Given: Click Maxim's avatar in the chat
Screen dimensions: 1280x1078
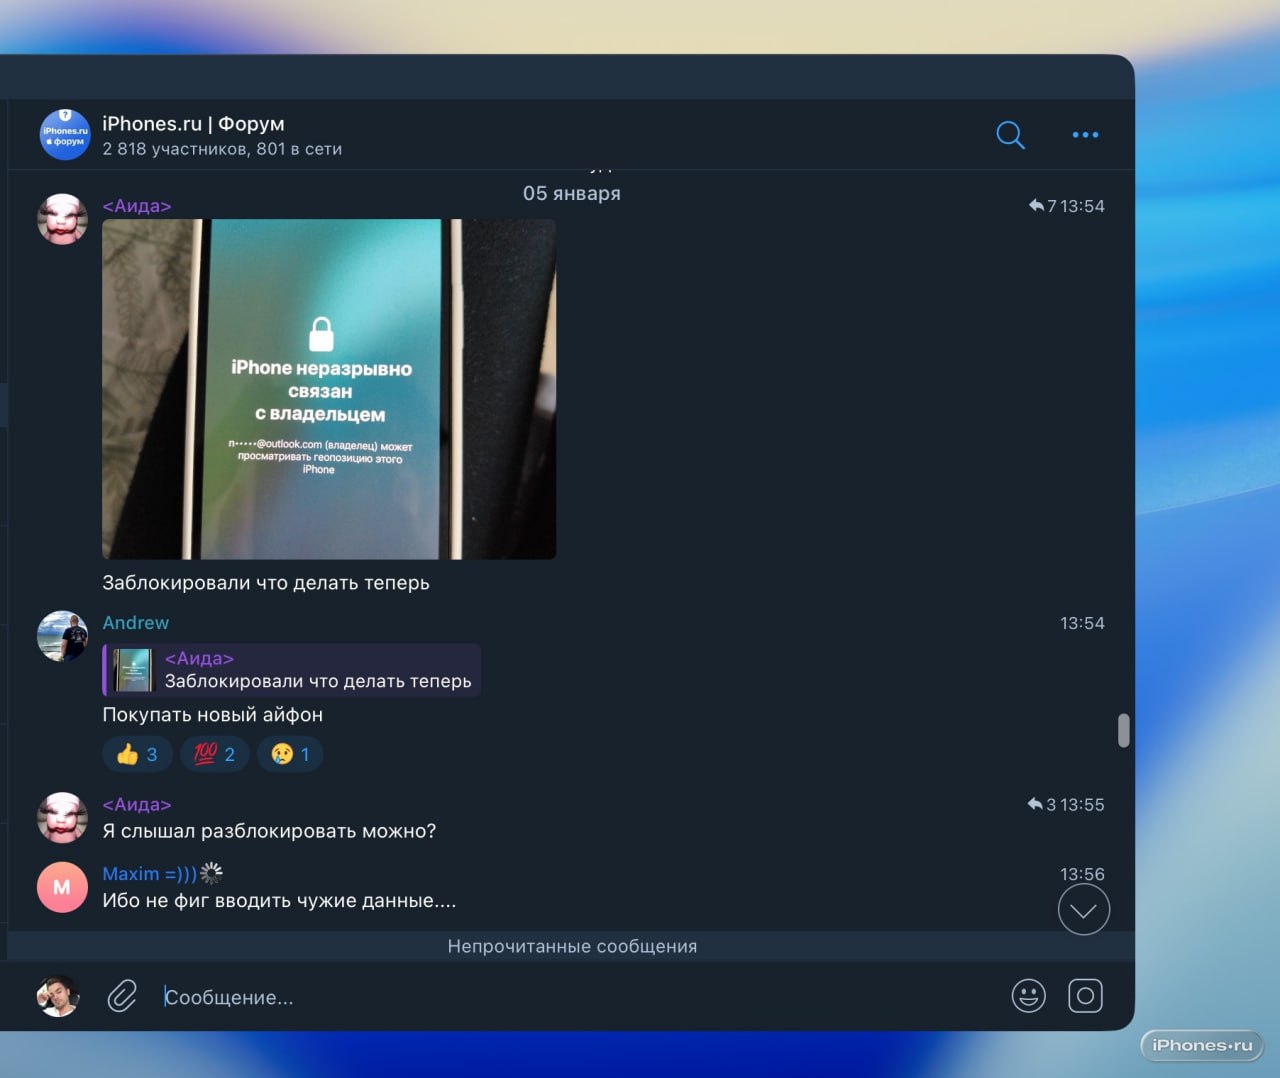Looking at the screenshot, I should [x=62, y=887].
